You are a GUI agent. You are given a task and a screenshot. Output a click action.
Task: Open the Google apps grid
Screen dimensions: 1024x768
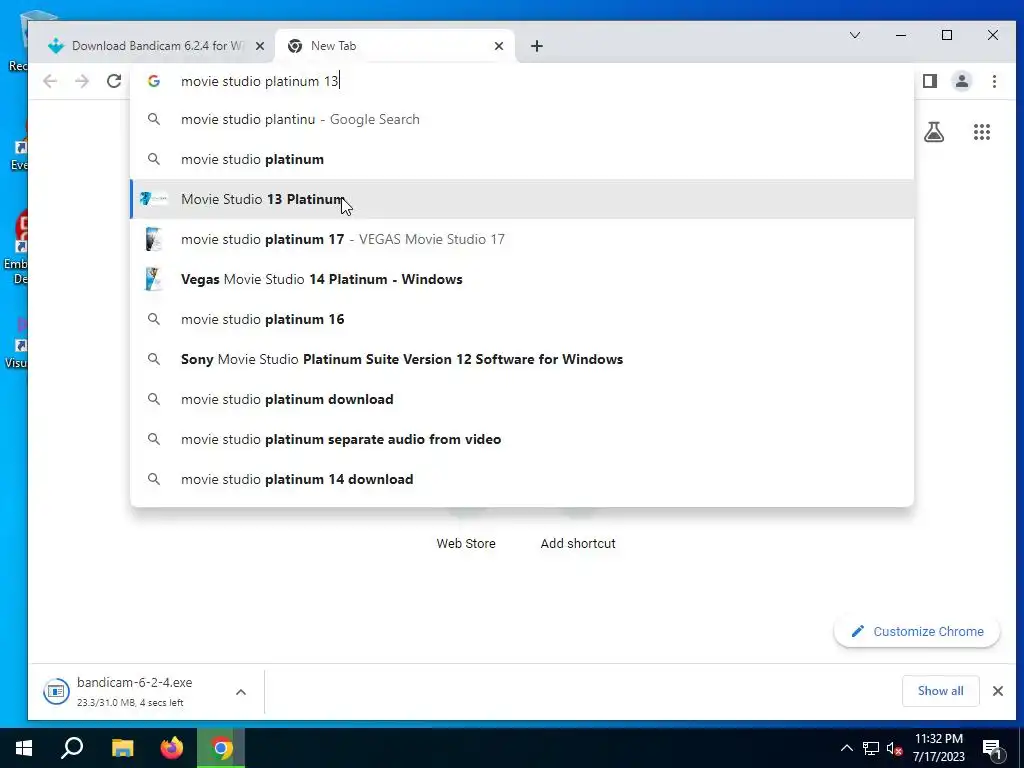(982, 133)
